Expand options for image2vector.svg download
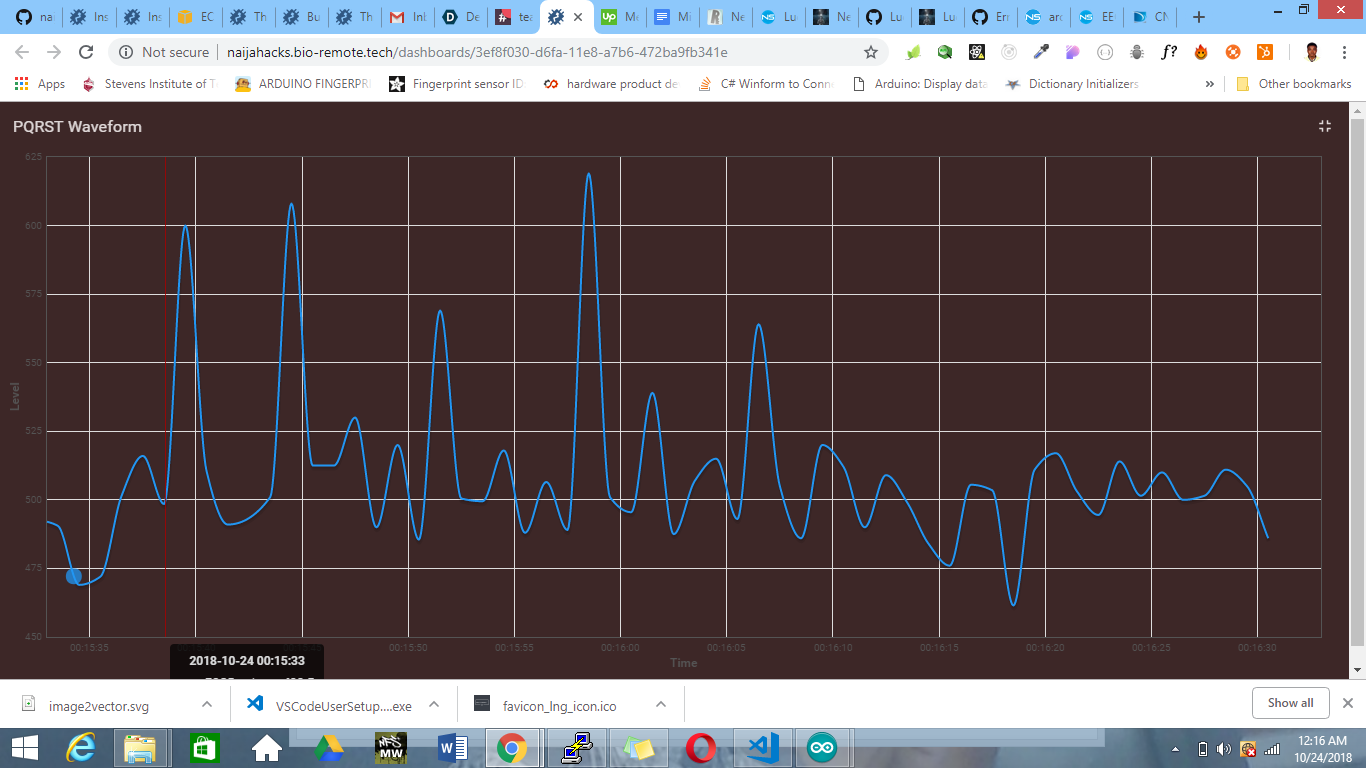 pos(207,704)
